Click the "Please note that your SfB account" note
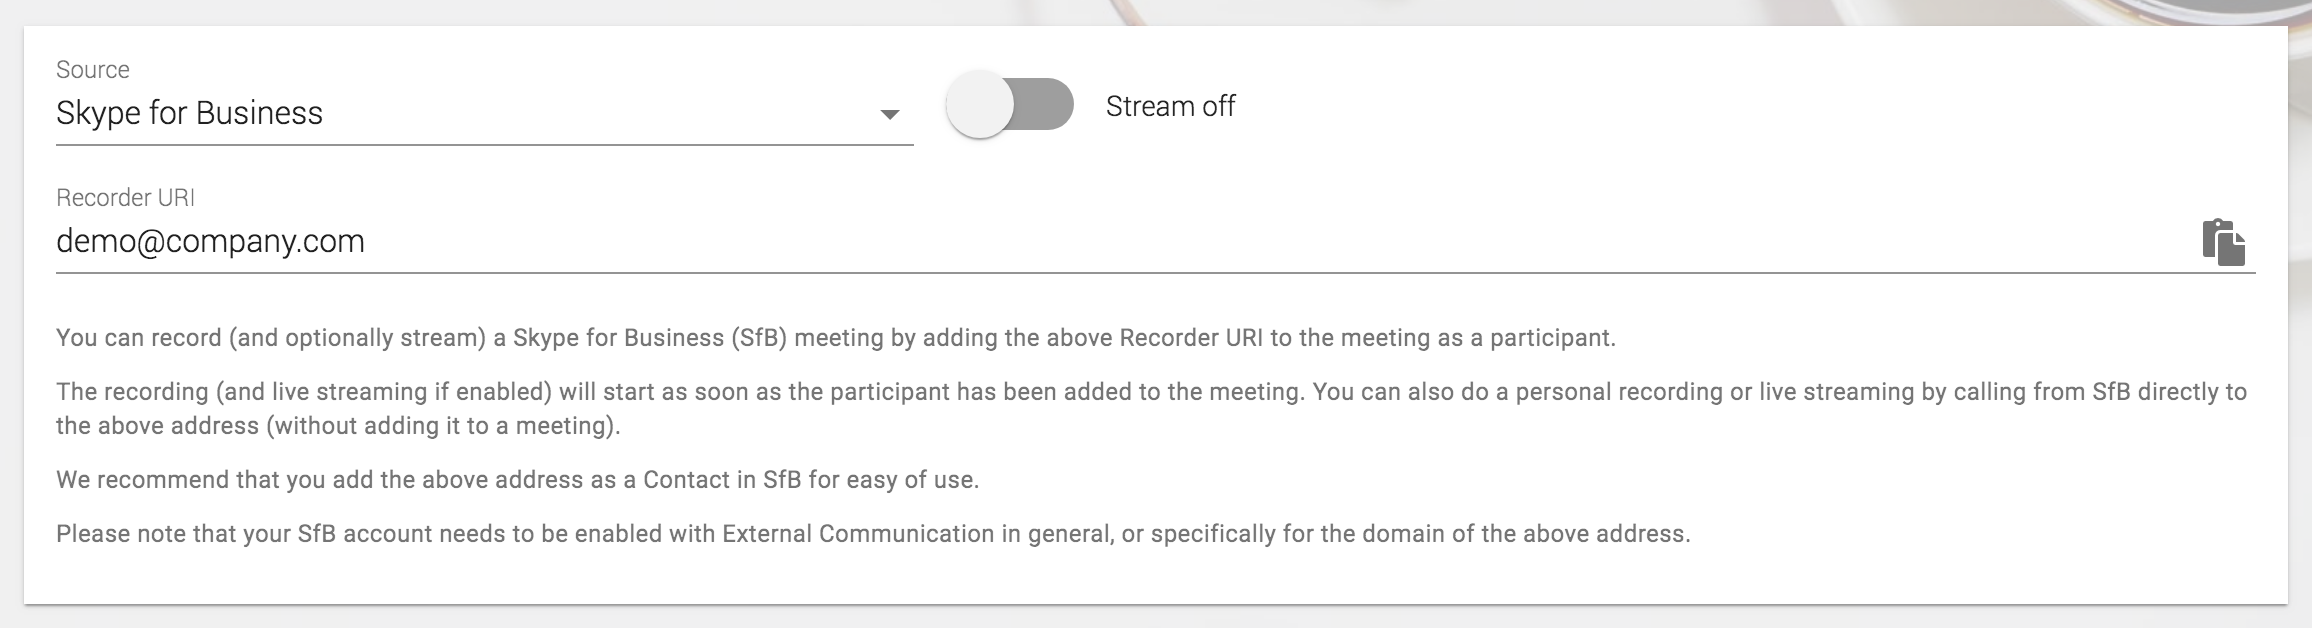Screen dimensions: 2312x628 click(872, 534)
